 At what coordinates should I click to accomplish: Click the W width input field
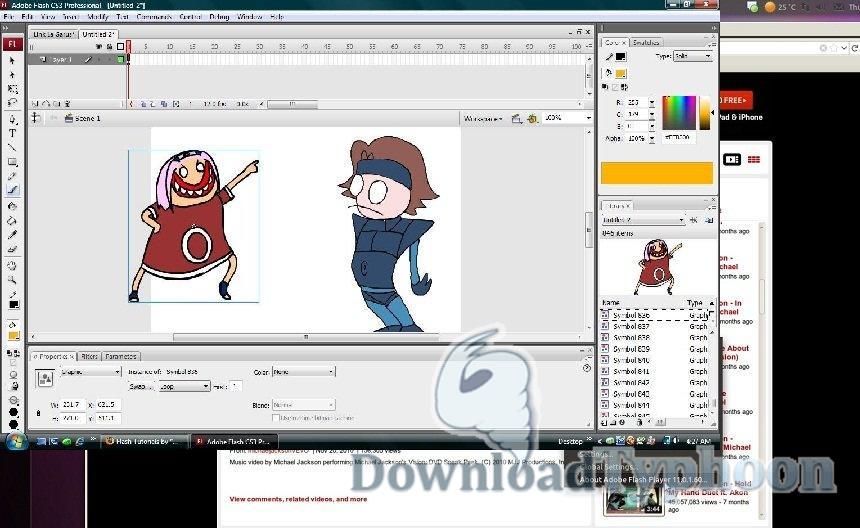coord(73,404)
